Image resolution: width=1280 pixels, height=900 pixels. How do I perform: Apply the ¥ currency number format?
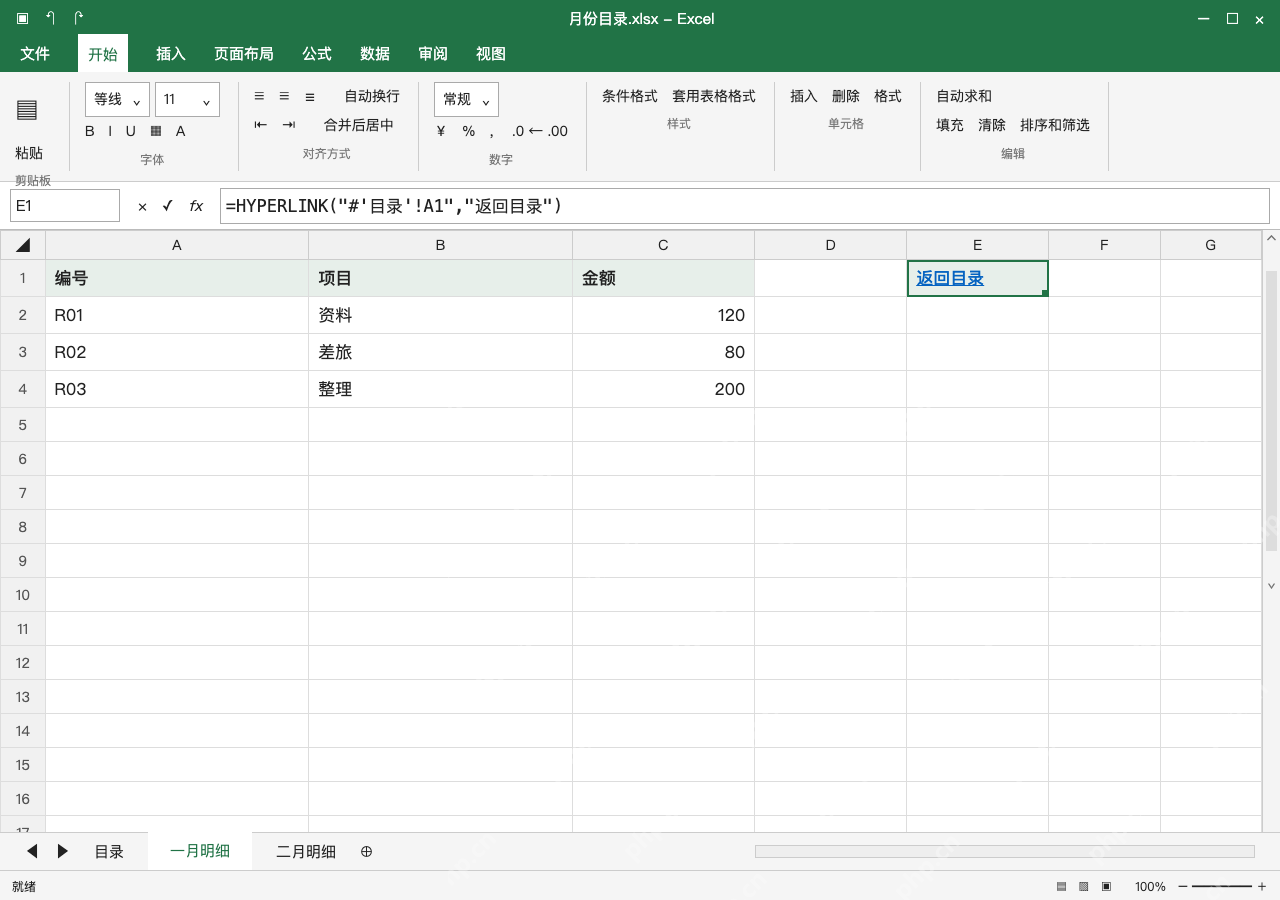coord(441,131)
